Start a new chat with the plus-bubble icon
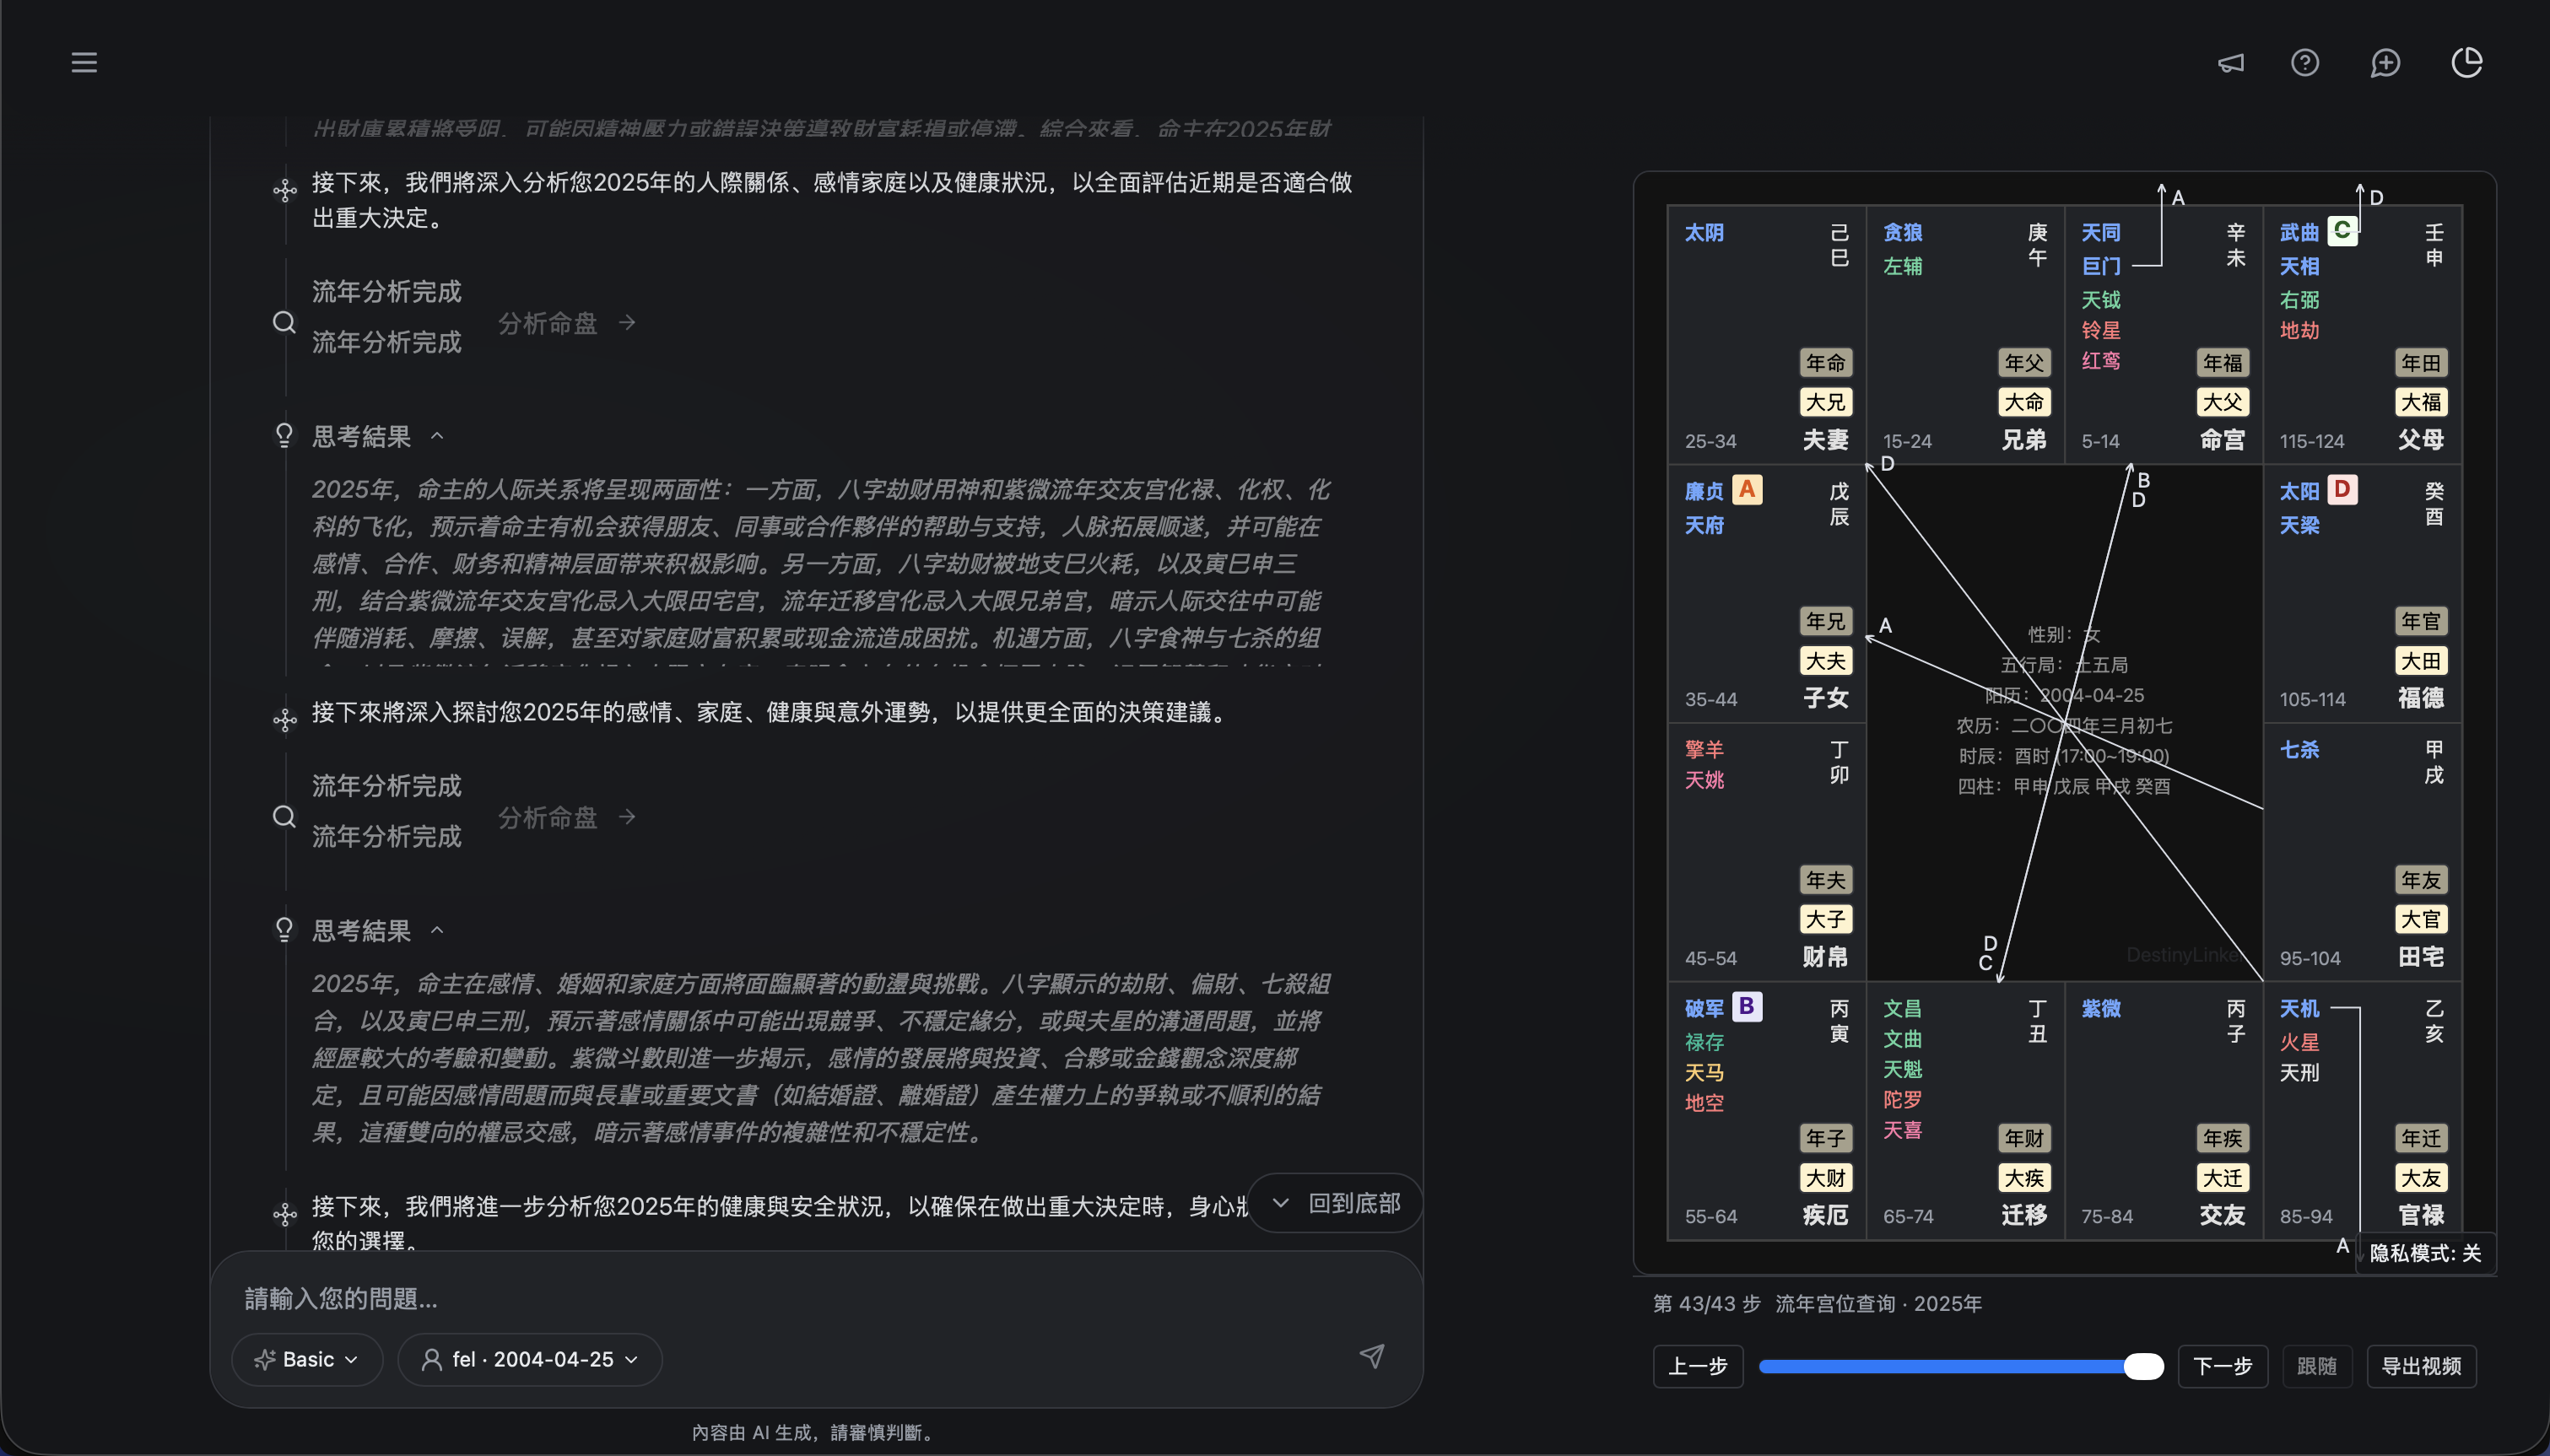The width and height of the screenshot is (2550, 1456). click(2386, 62)
